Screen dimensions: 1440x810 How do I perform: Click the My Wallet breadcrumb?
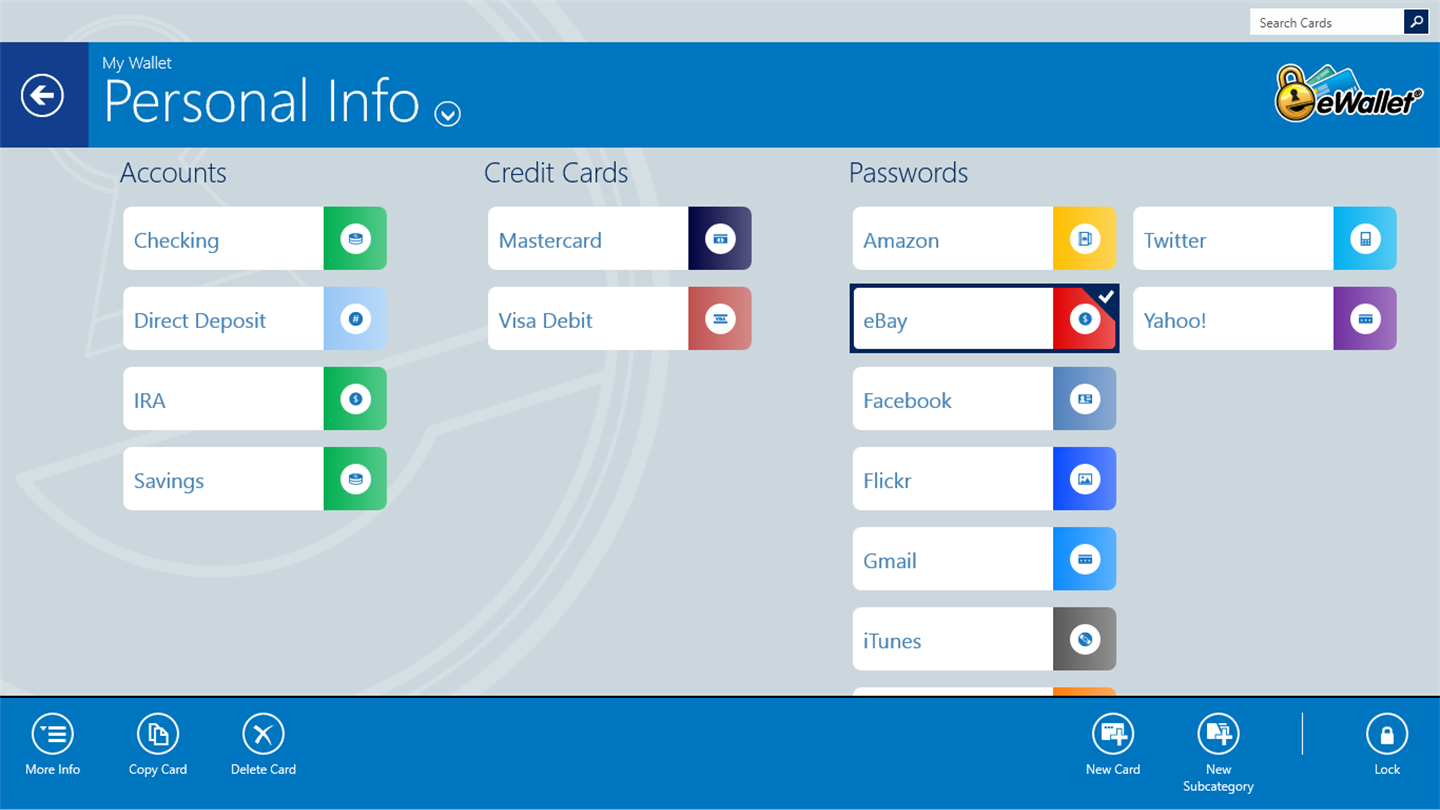tap(137, 63)
